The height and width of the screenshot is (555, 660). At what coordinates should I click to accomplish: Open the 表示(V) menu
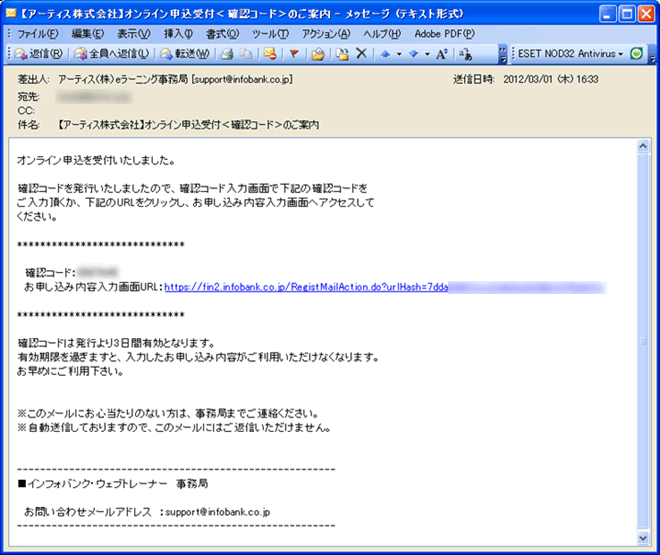click(x=134, y=34)
